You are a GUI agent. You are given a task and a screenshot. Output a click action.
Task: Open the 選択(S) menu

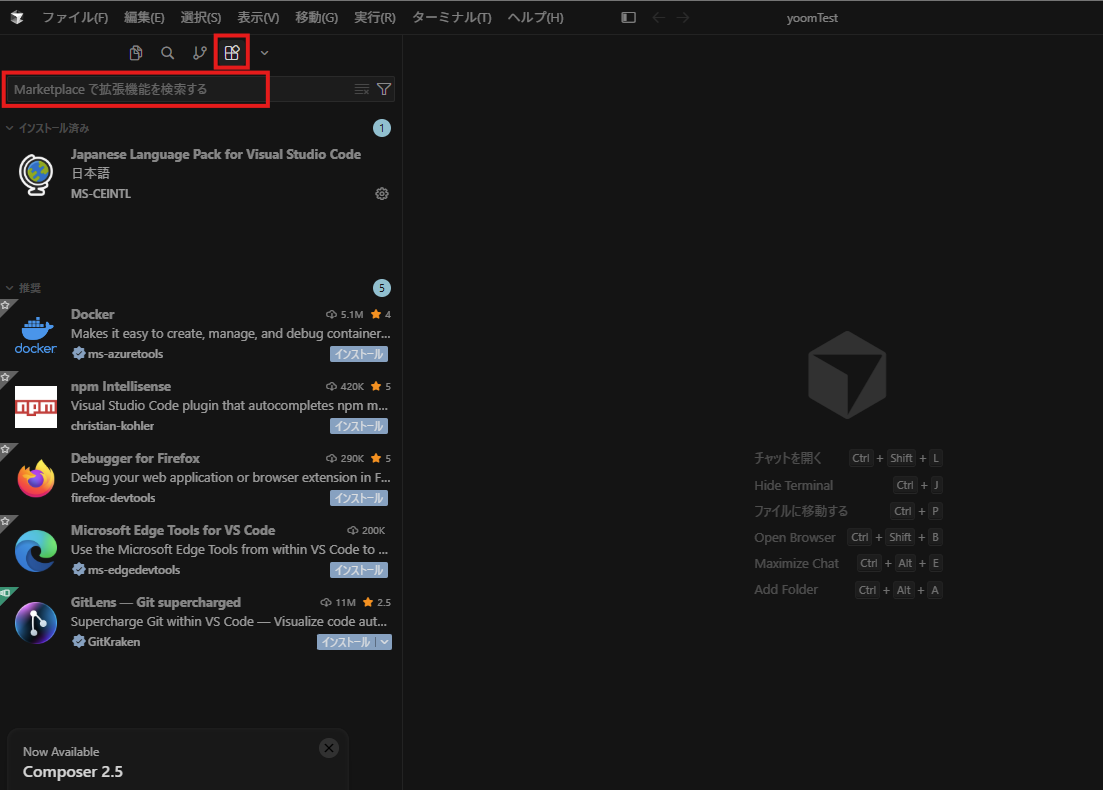(200, 18)
